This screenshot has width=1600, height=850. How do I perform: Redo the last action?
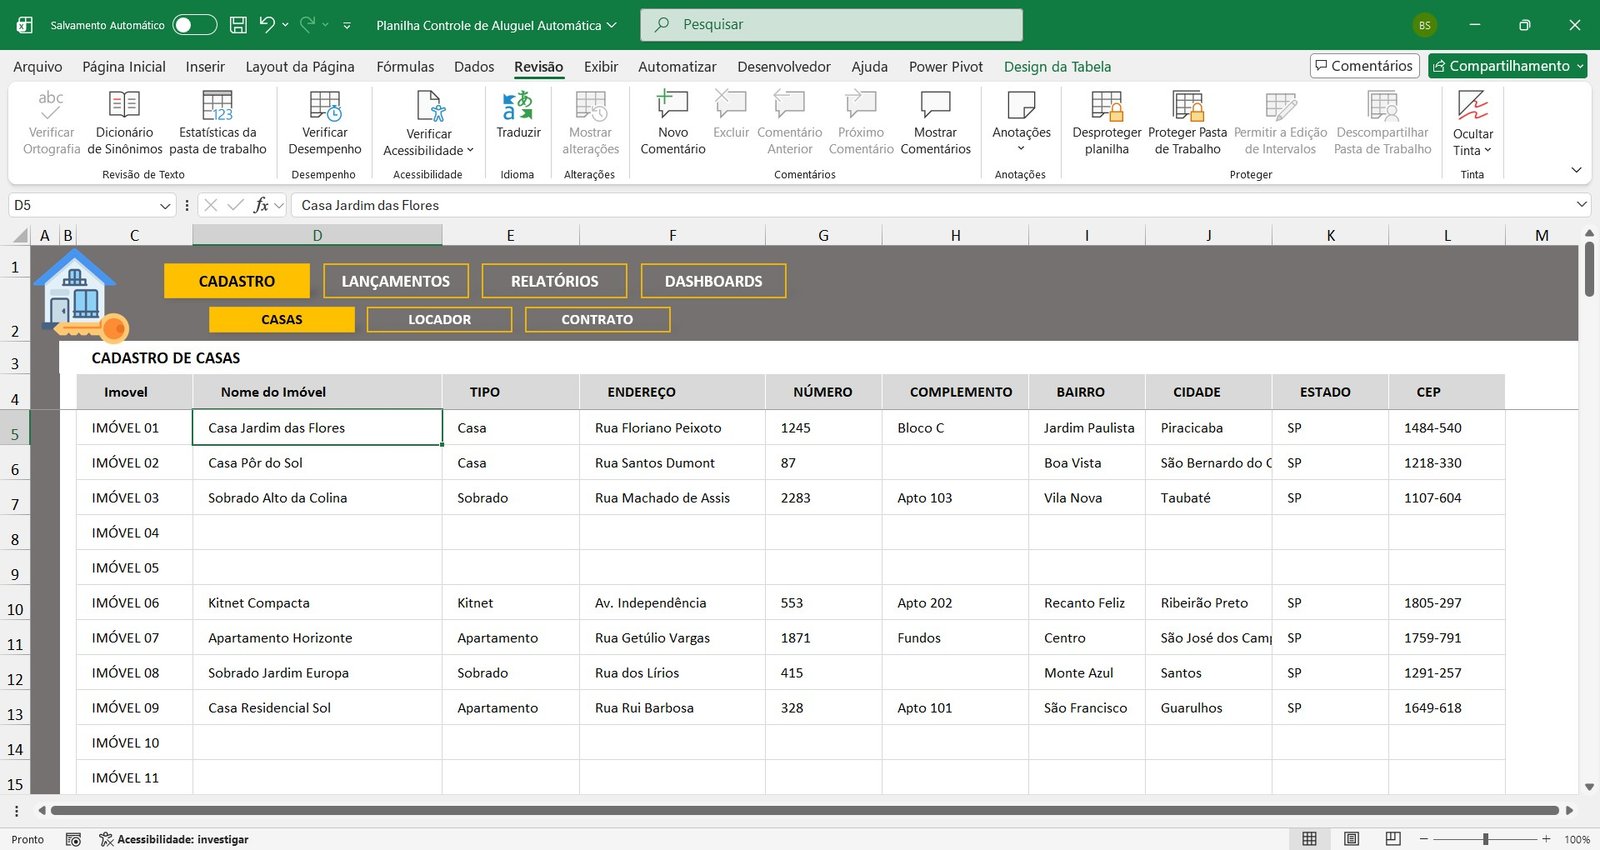308,25
